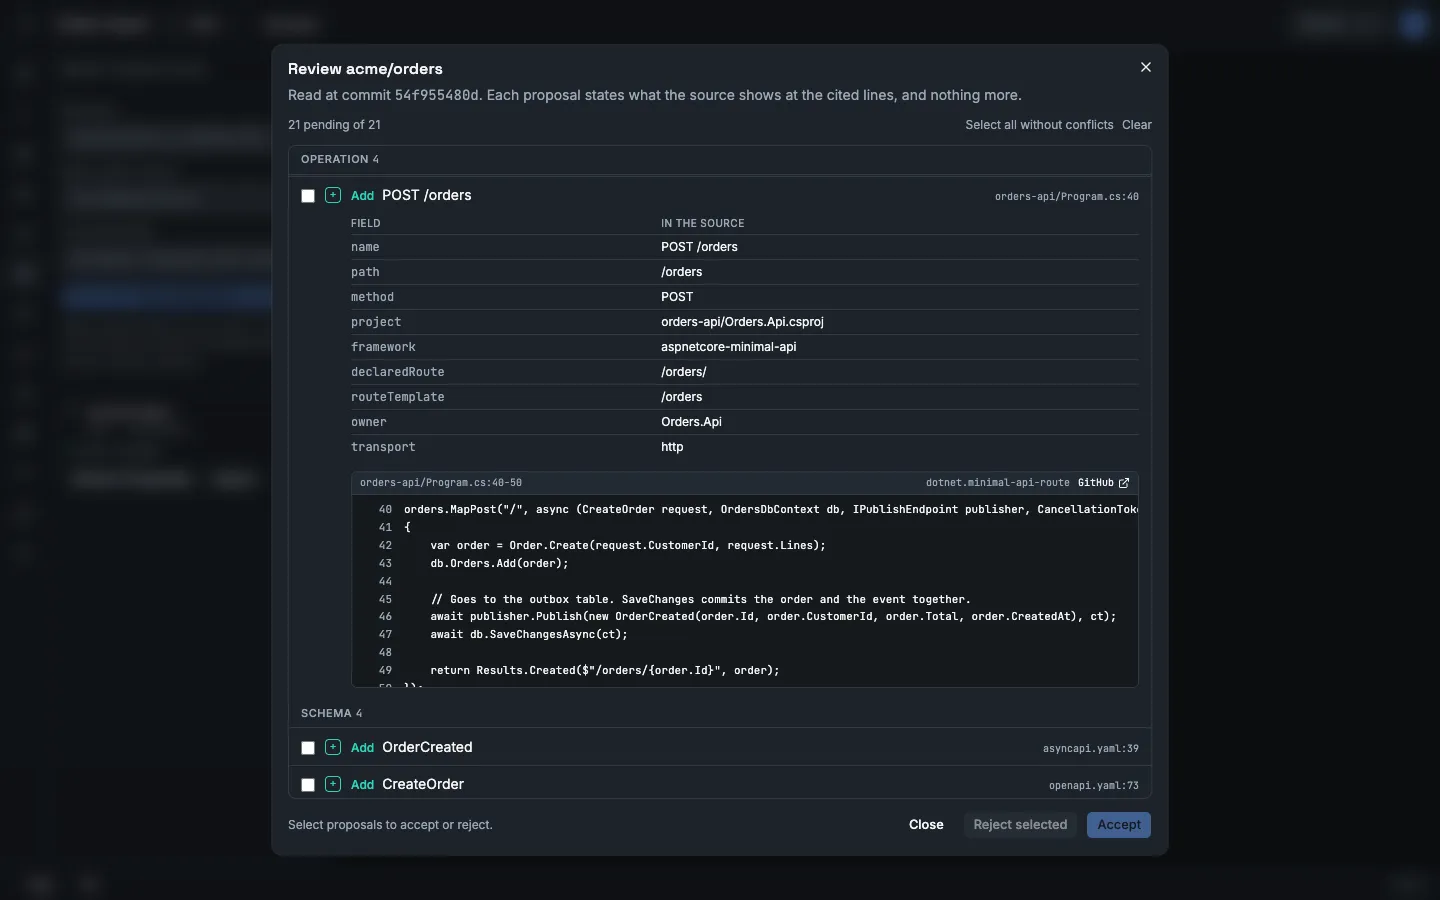Click the owner value Orders.Api

click(691, 422)
